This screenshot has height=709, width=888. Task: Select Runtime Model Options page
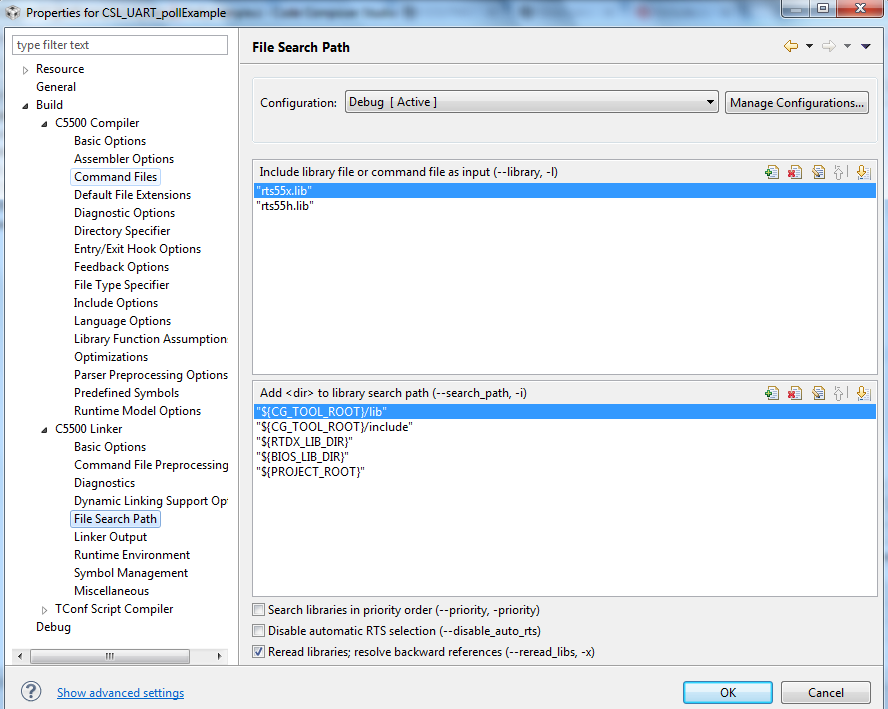pyautogui.click(x=137, y=411)
